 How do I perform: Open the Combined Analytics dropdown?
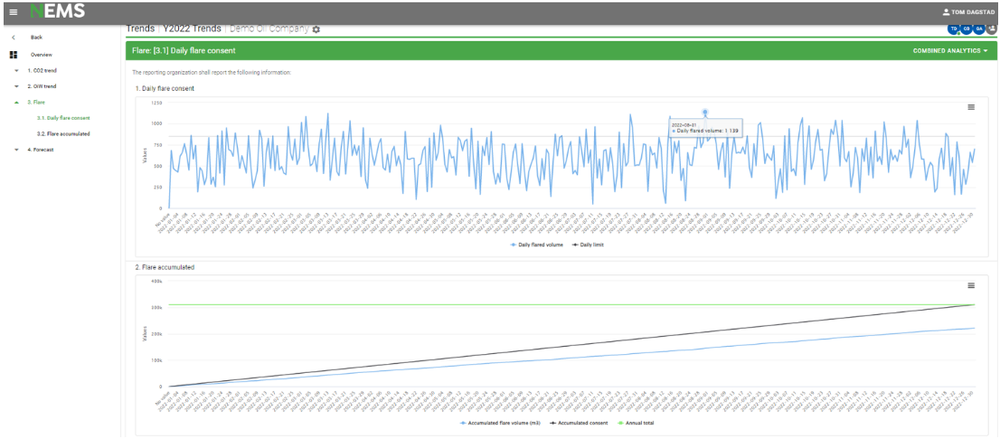click(950, 50)
